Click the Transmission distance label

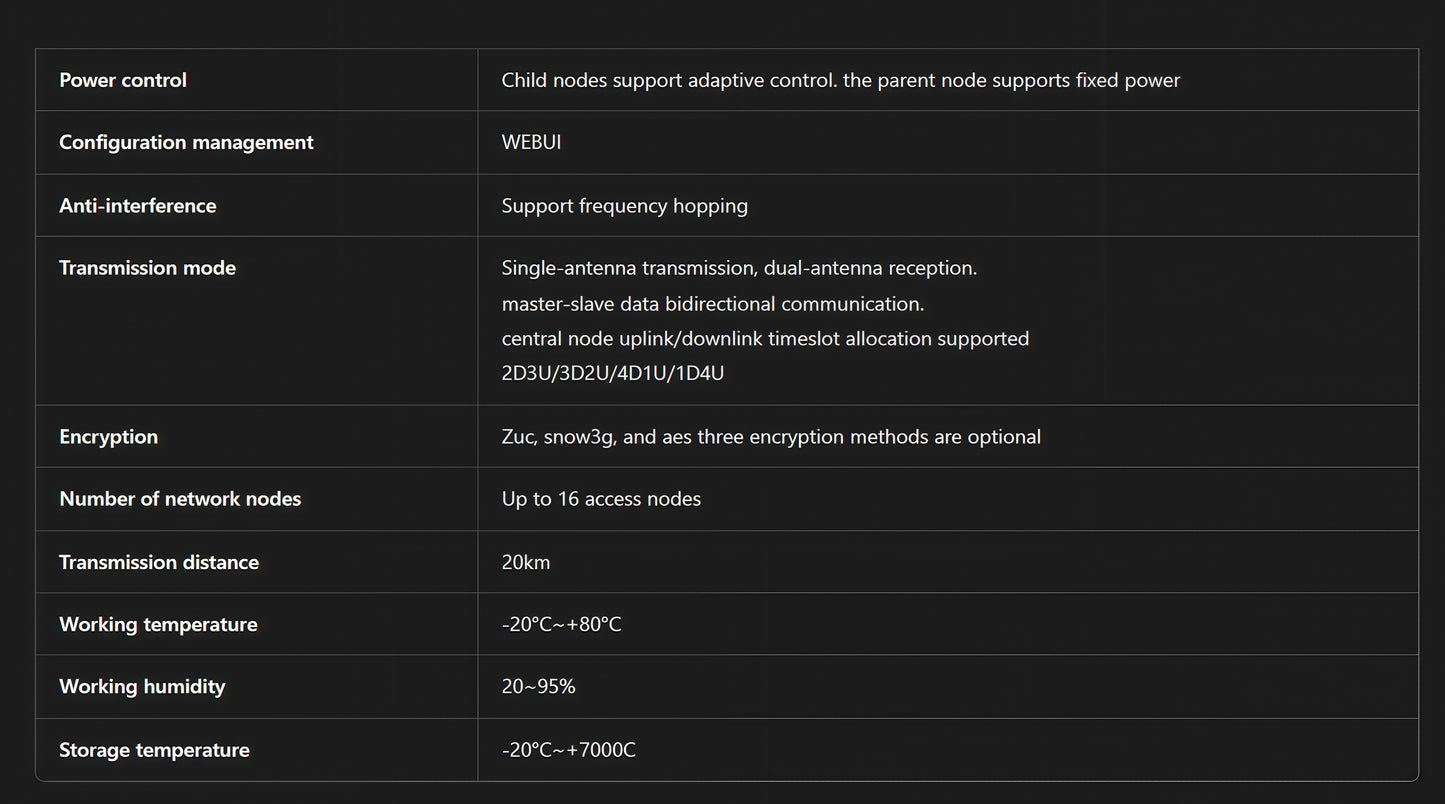[159, 562]
